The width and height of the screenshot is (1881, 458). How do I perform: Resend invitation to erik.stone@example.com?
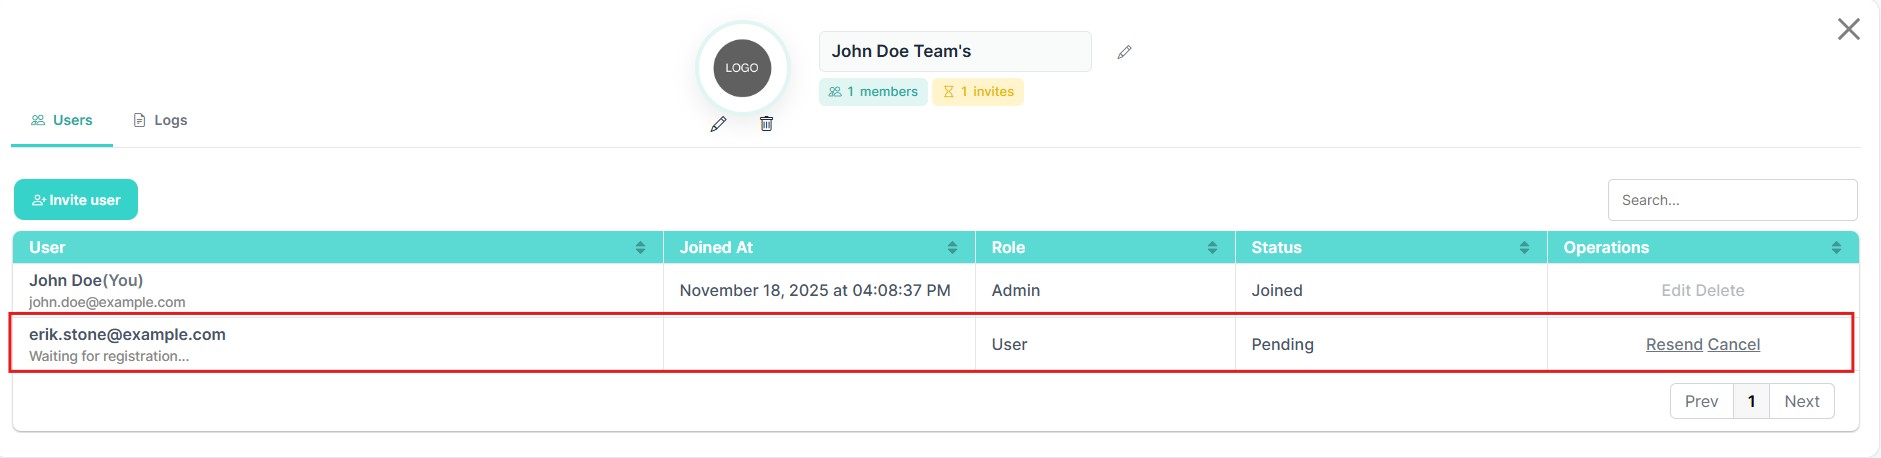[x=1674, y=344]
